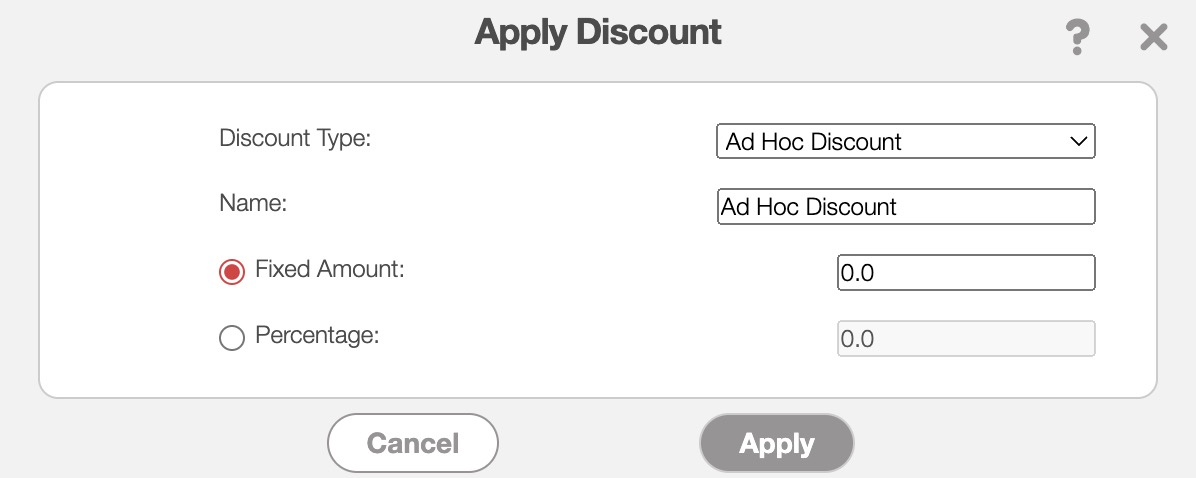This screenshot has height=478, width=1196.
Task: Close the Apply Discount dialog
Action: coord(1153,38)
